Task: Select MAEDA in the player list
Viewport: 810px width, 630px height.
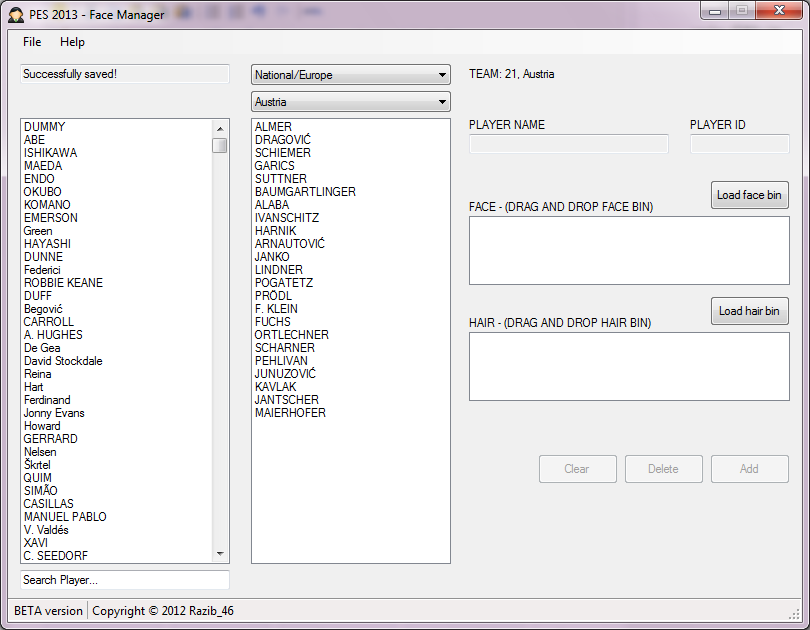Action: coord(117,166)
